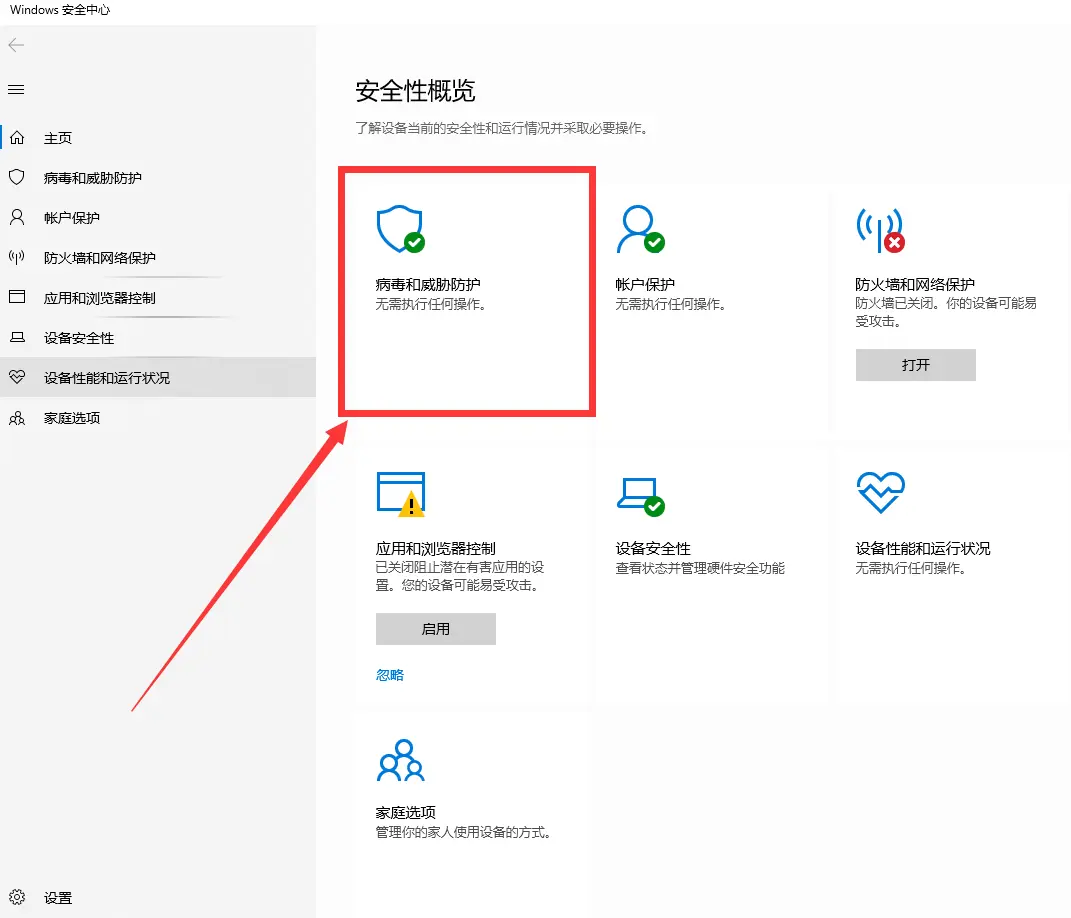The width and height of the screenshot is (1071, 918).
Task: Click the 启用 button under app browser control
Action: (436, 628)
